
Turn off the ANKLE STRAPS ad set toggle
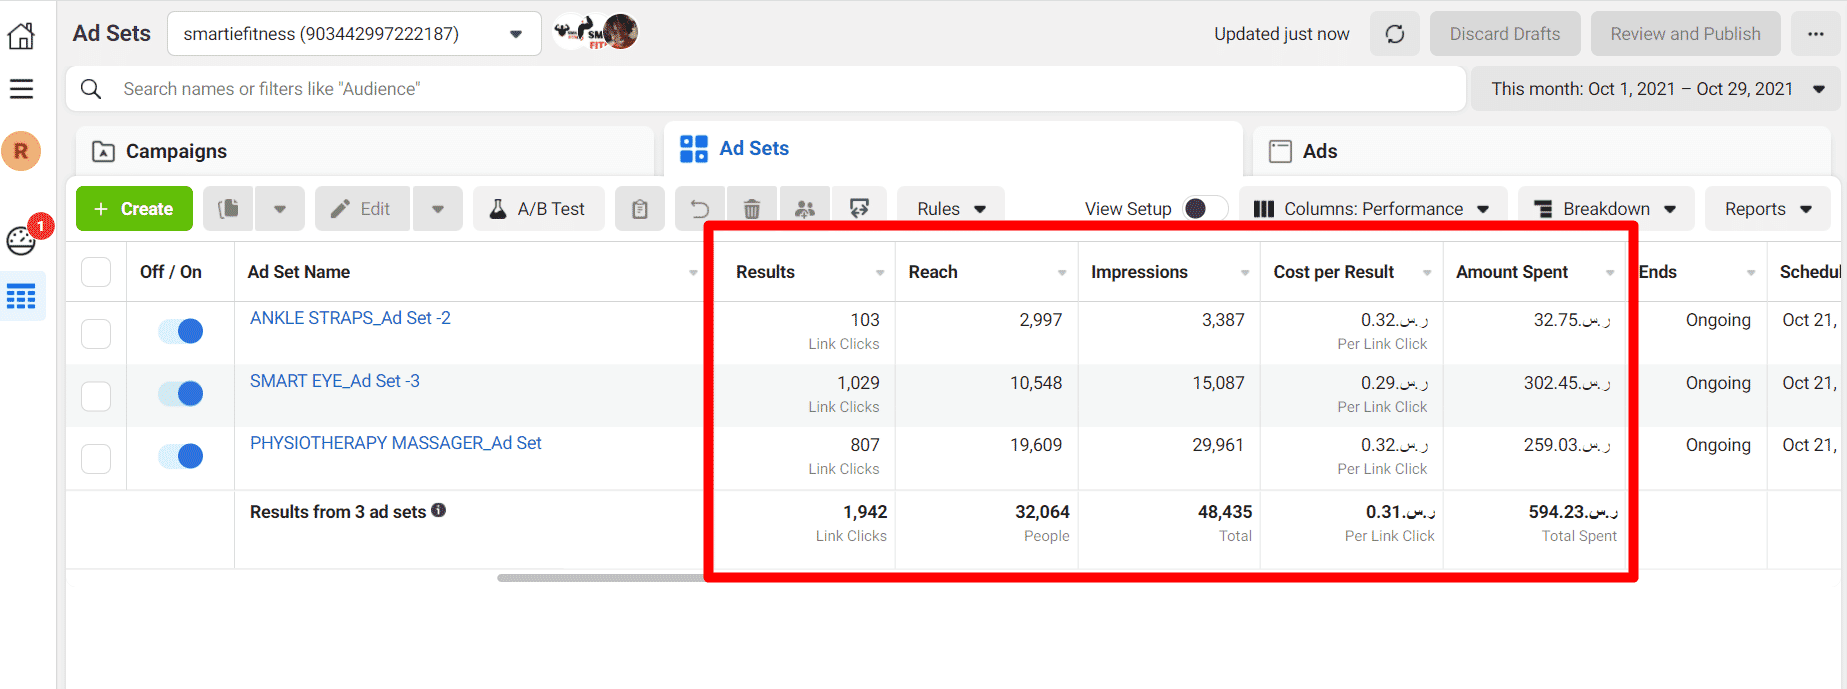181,331
